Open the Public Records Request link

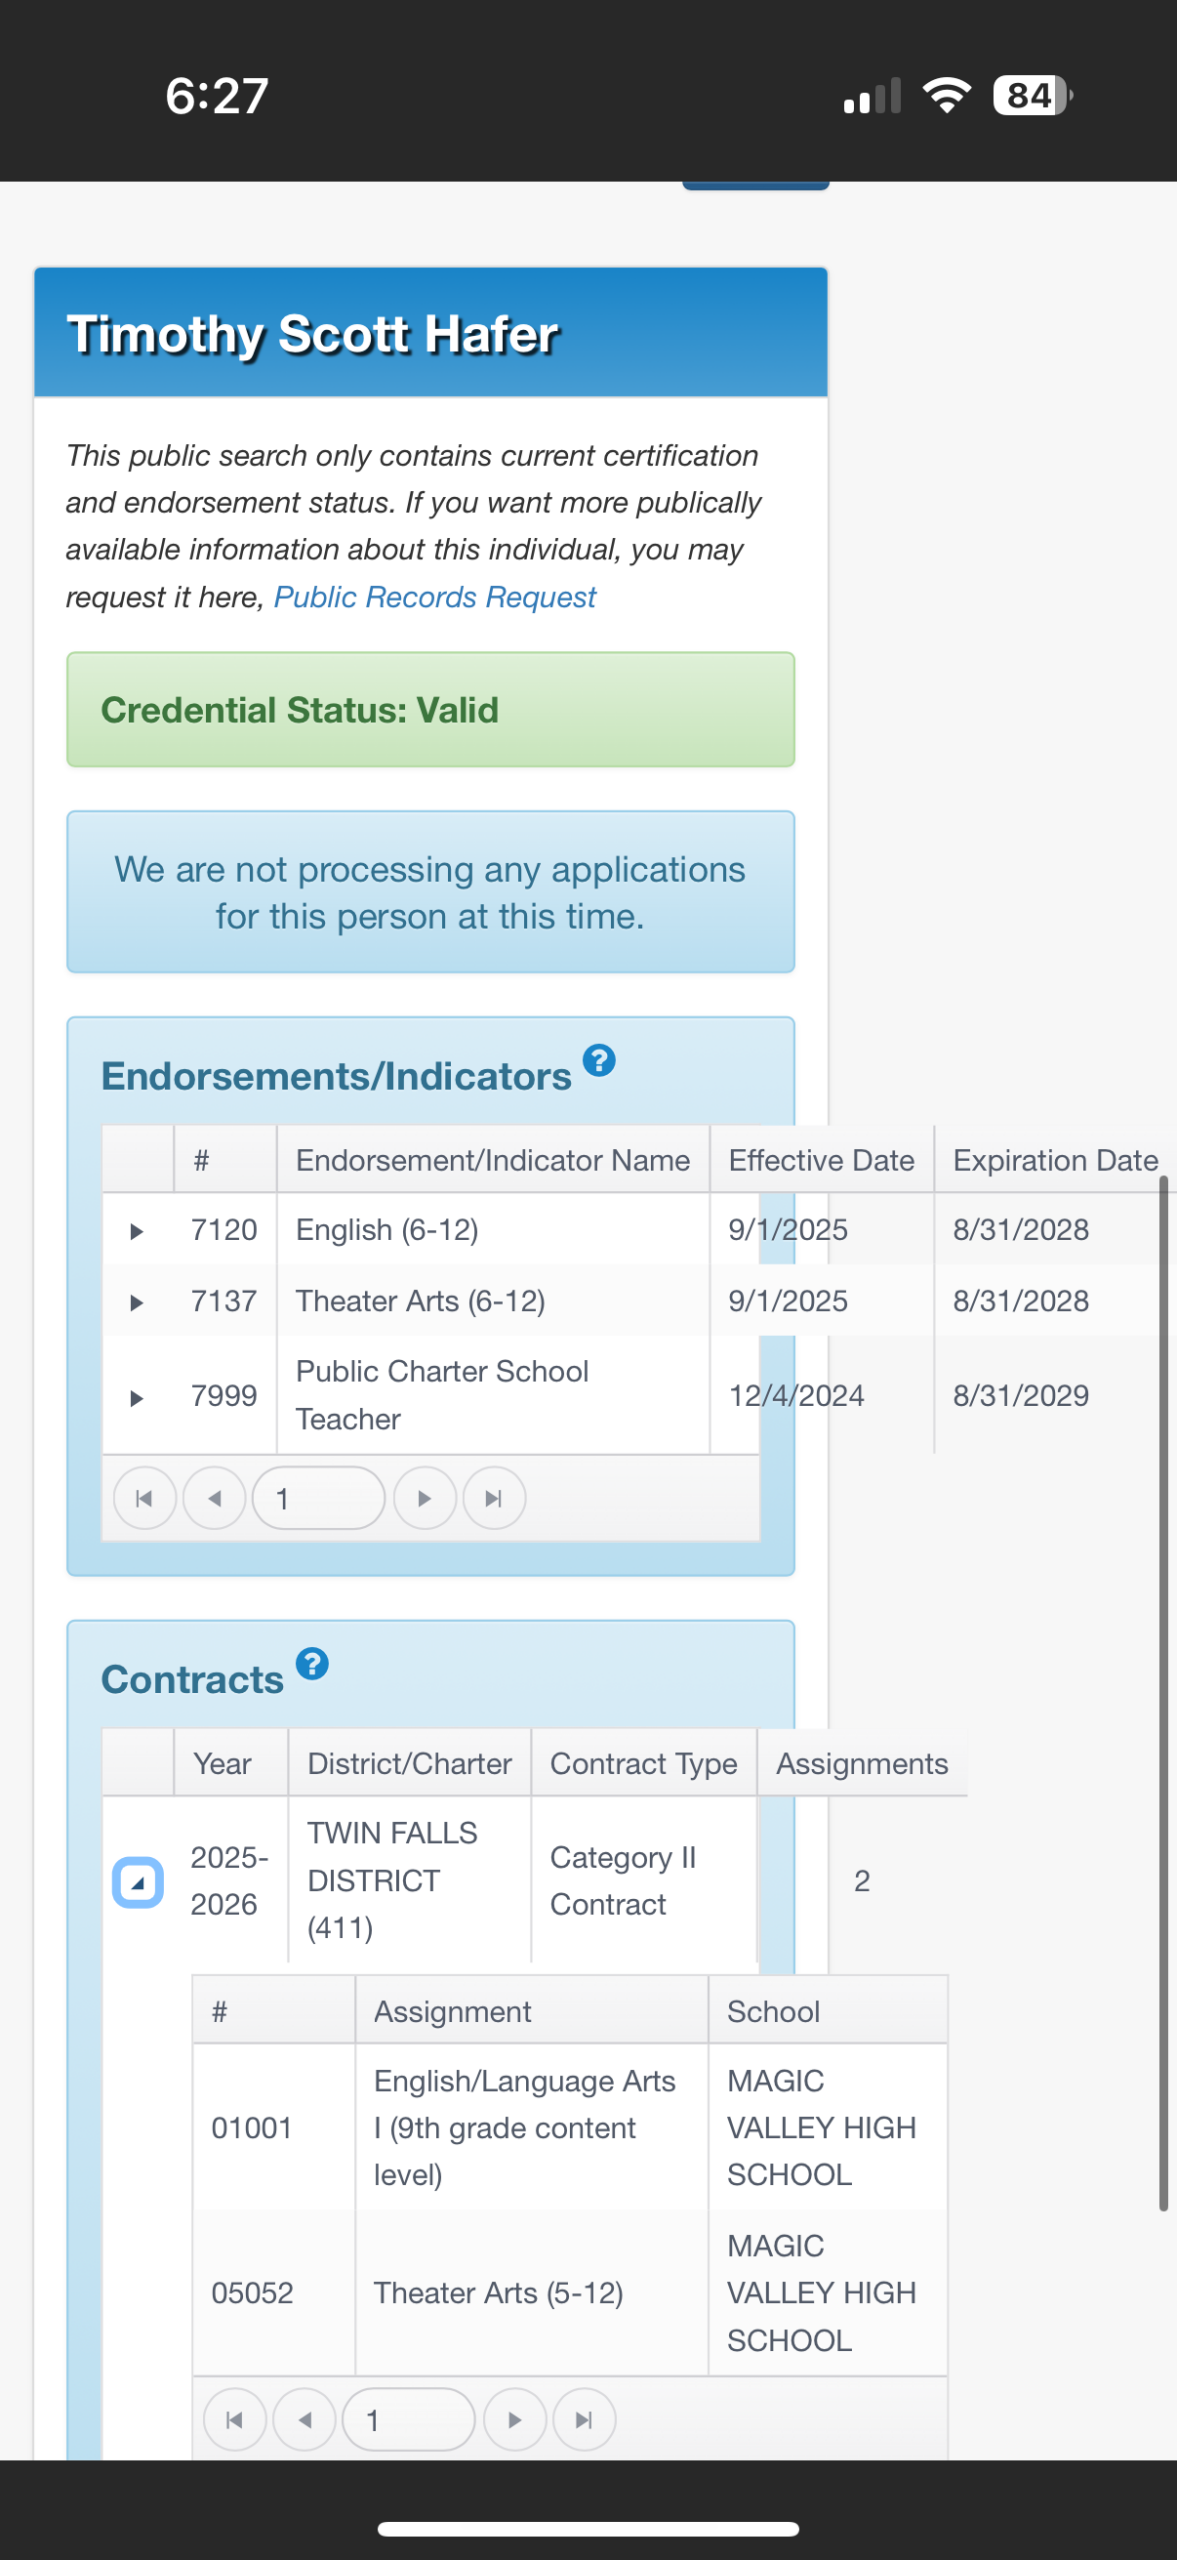click(434, 597)
